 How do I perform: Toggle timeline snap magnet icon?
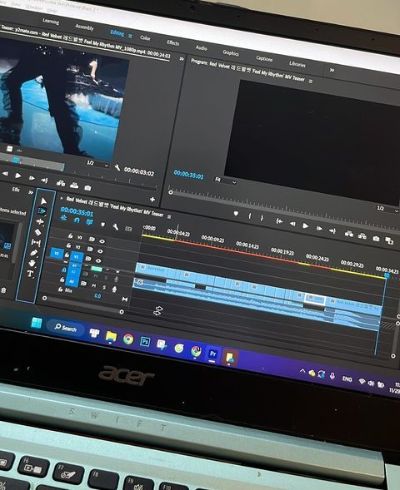[77, 220]
